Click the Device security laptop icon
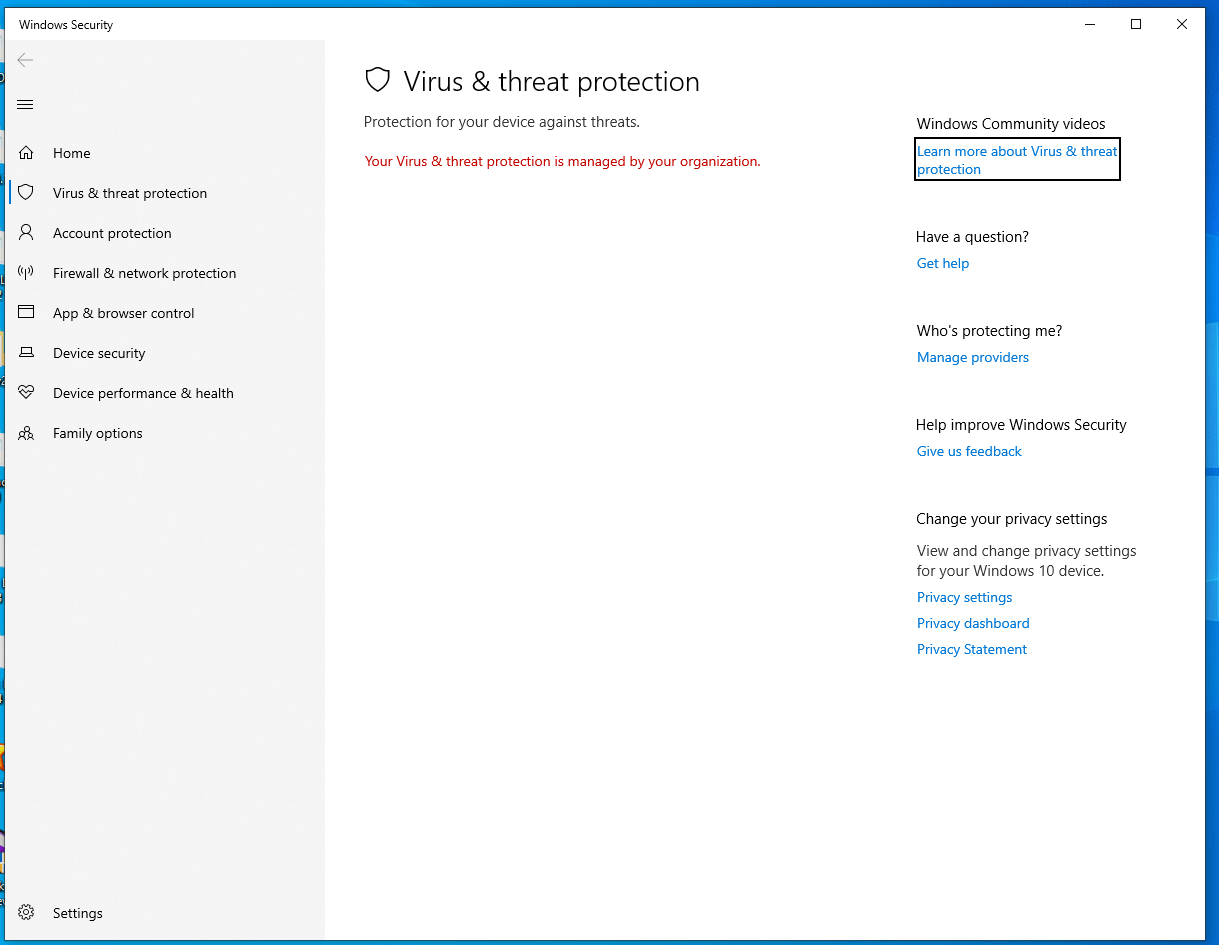The height and width of the screenshot is (945, 1219). (26, 353)
